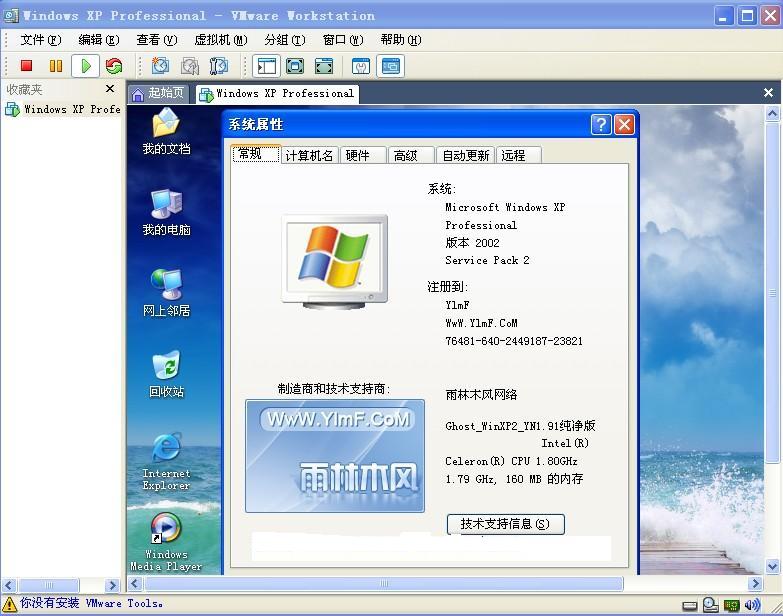Toggle the favorites sidebar toolbar button
783x616 pixels.
coord(266,66)
